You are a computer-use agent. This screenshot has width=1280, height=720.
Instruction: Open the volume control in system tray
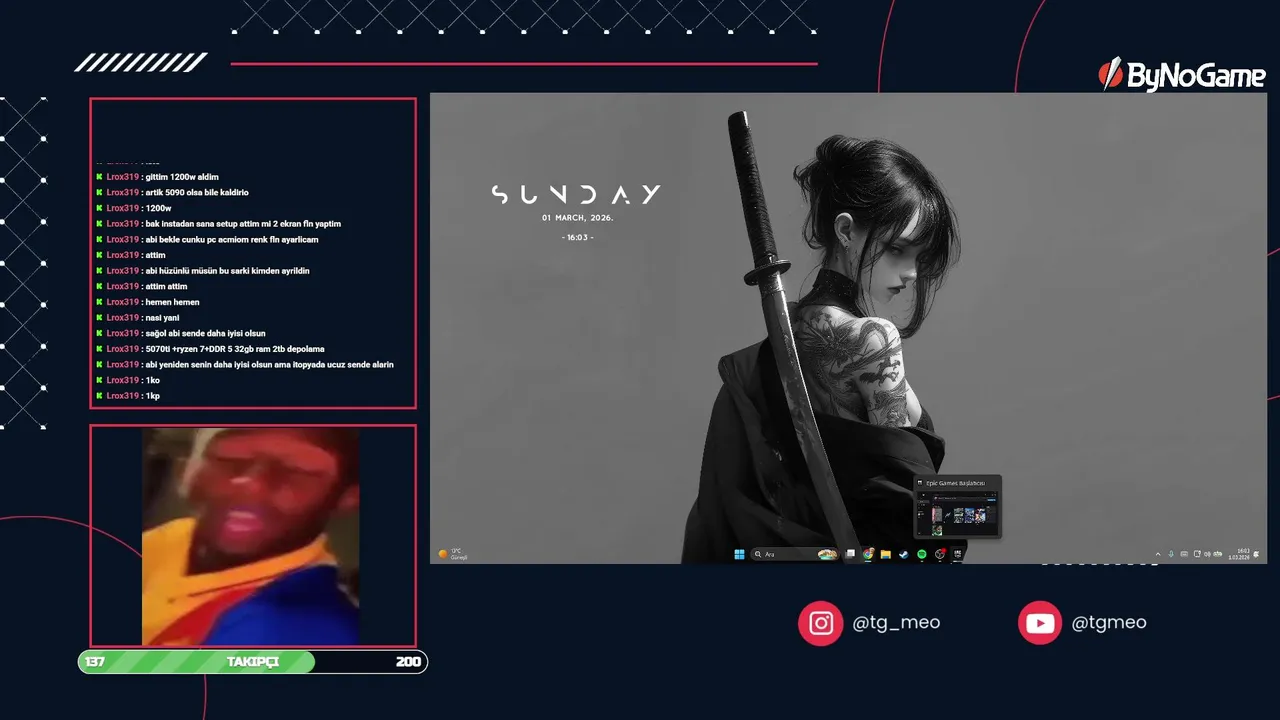pos(1208,554)
